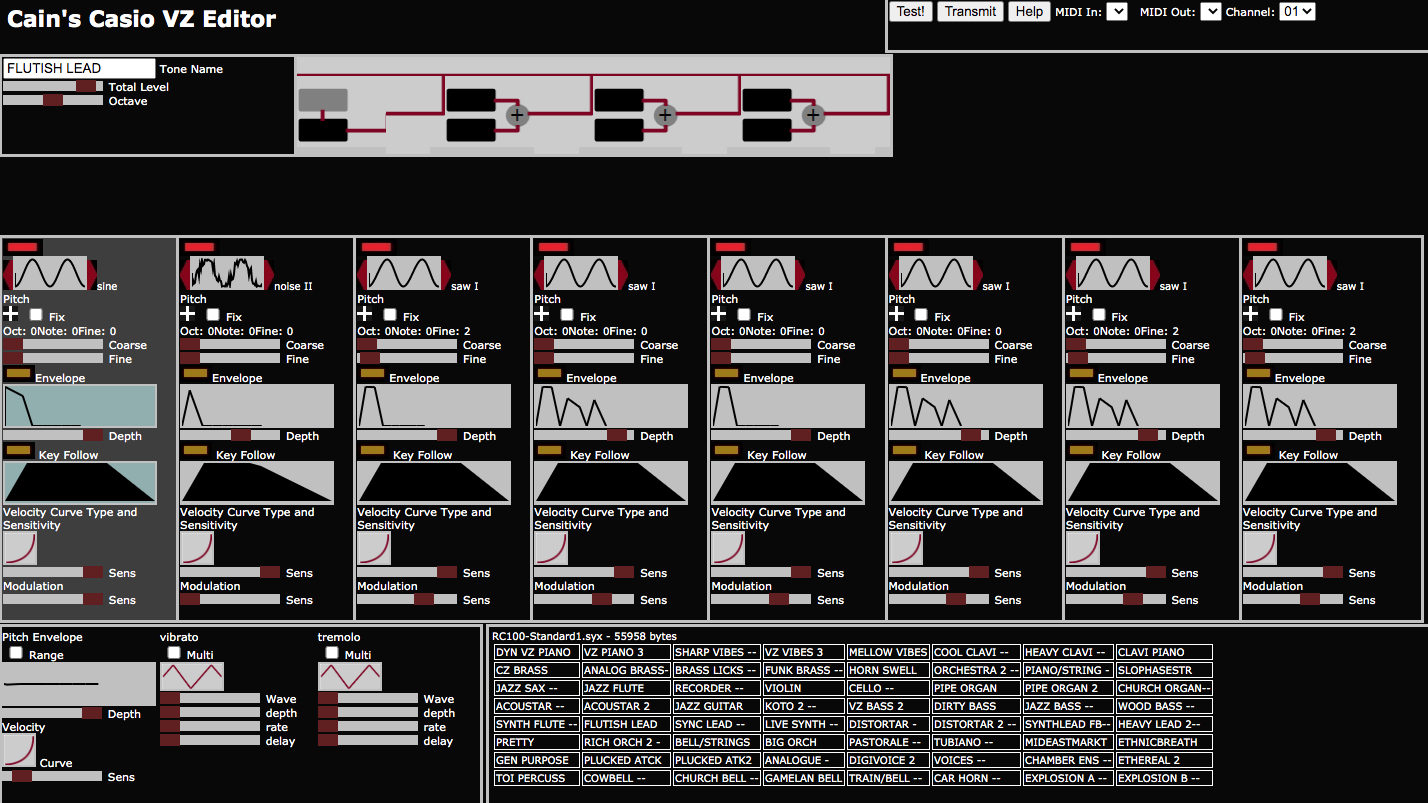Click the vibrato triangle waveform icon
The height and width of the screenshot is (803, 1428).
pos(191,677)
